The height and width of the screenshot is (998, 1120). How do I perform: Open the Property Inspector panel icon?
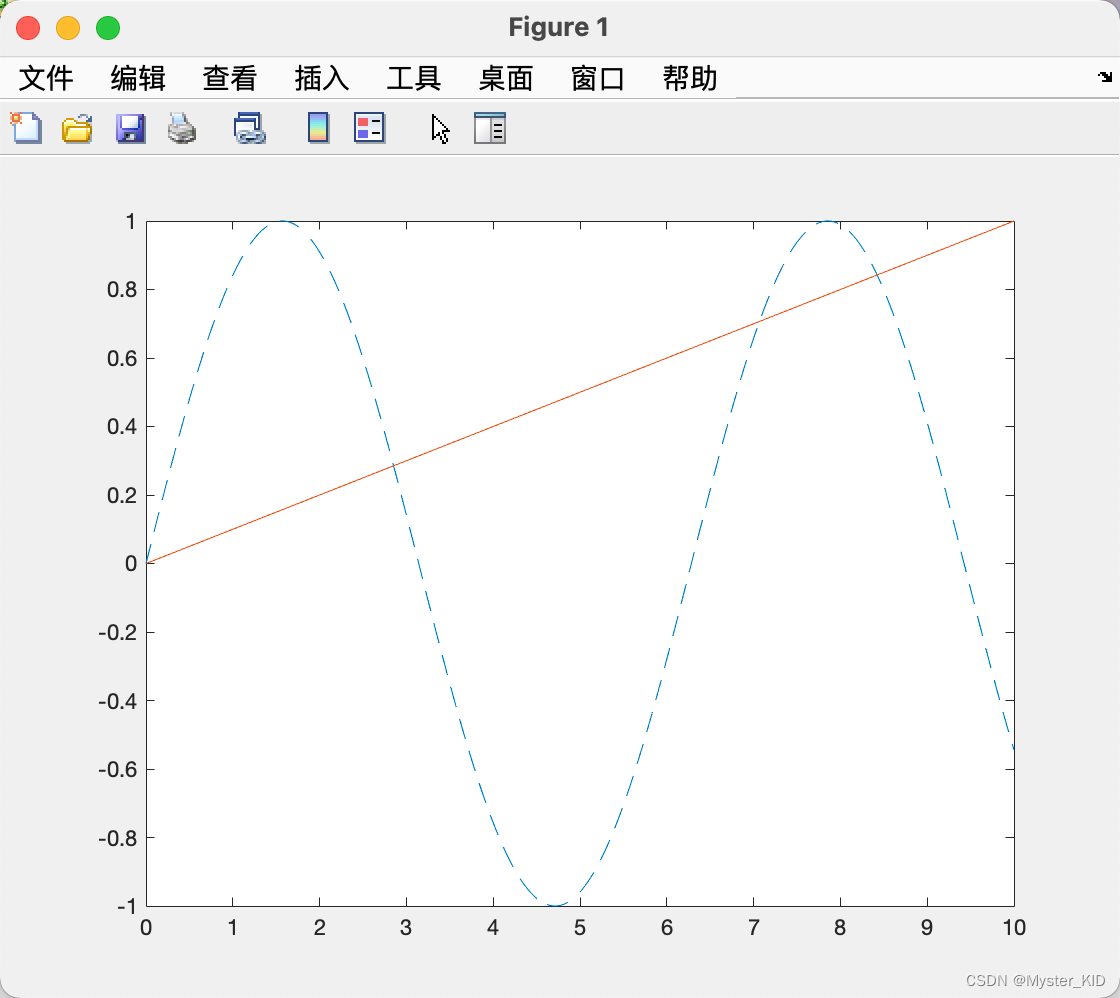click(x=490, y=128)
